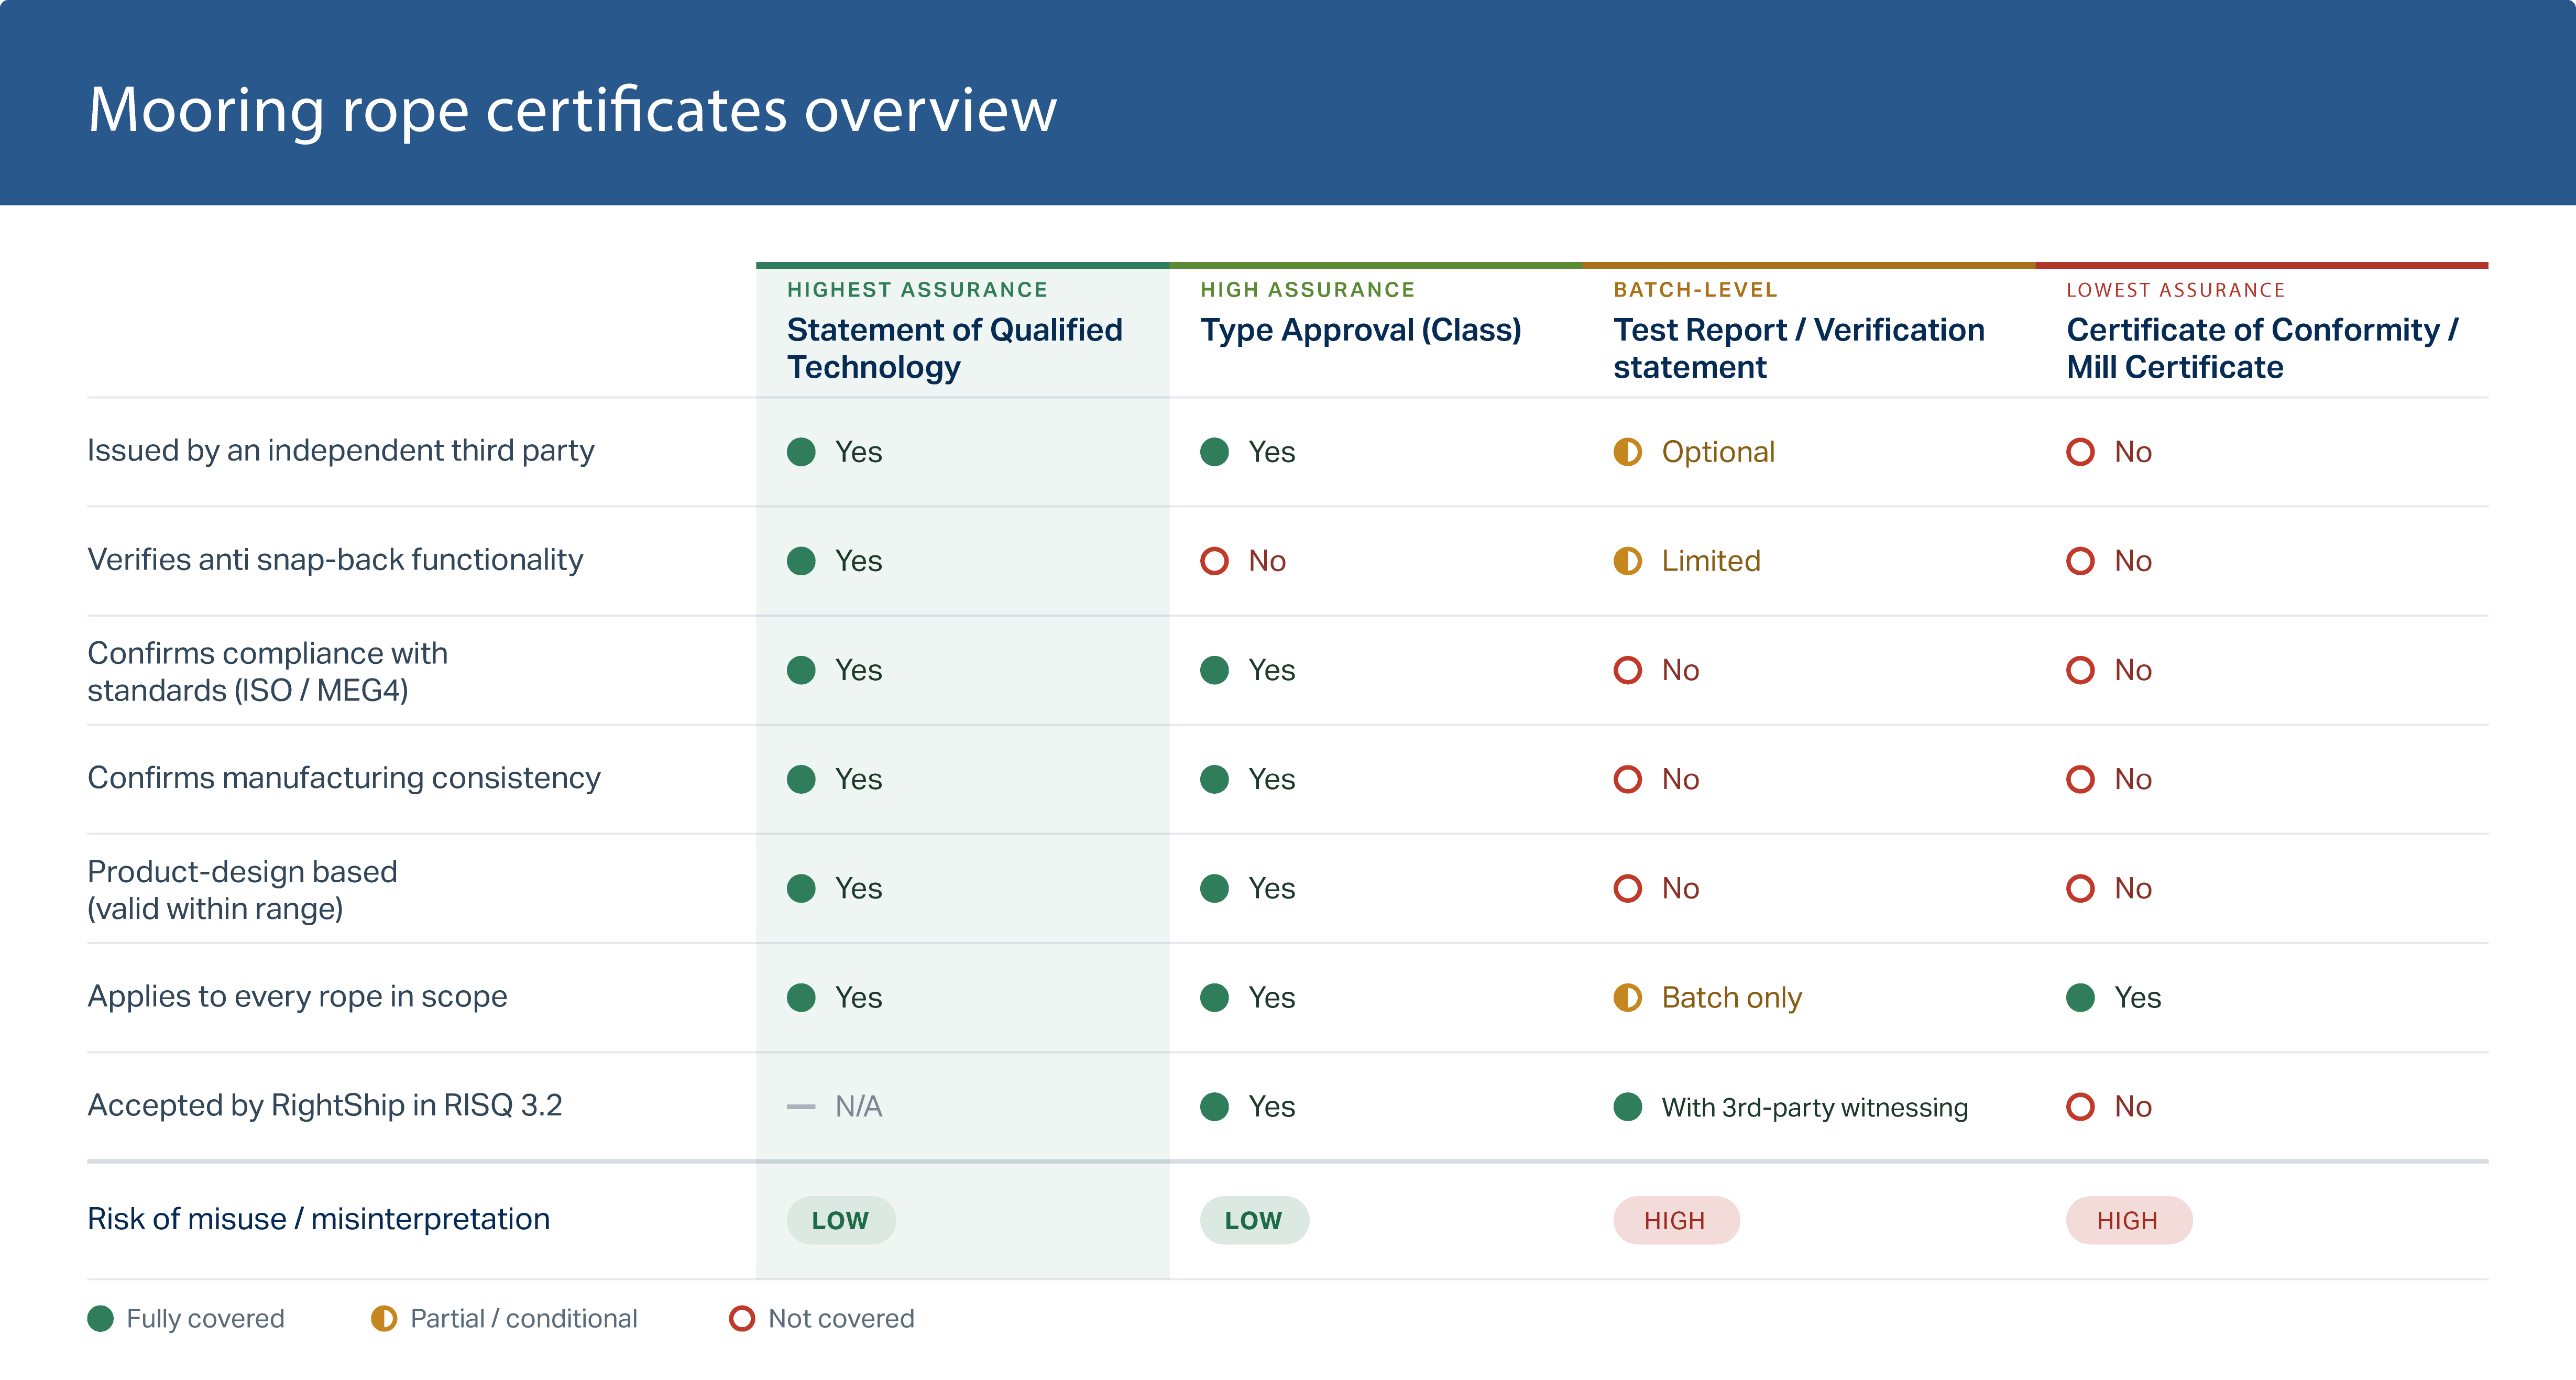This screenshot has height=1380, width=2576.
Task: Click the red circle for anti snap-back under Type Approval
Action: tap(1214, 561)
